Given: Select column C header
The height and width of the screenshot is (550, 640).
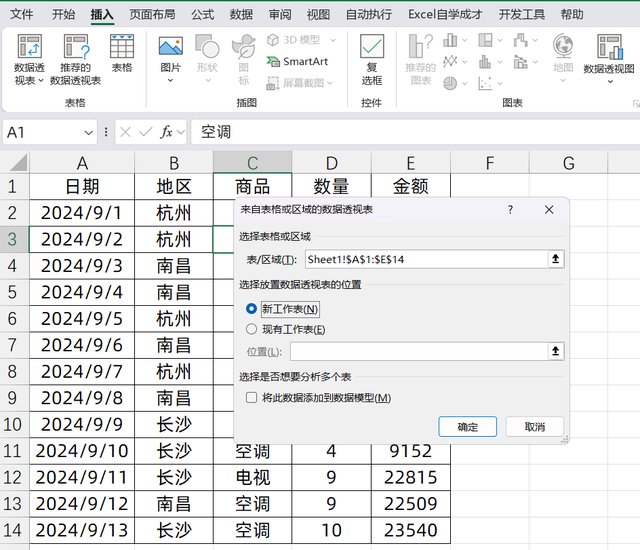Looking at the screenshot, I should click(x=252, y=163).
